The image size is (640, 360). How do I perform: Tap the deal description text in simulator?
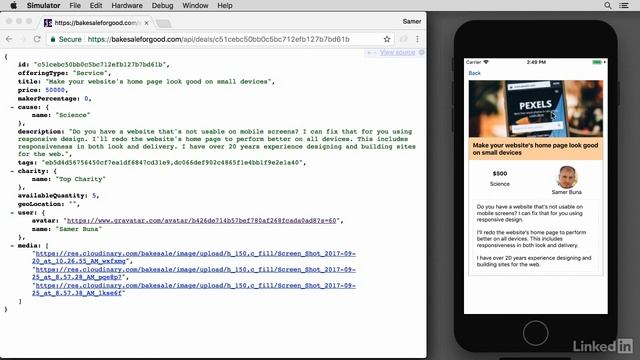[535, 236]
